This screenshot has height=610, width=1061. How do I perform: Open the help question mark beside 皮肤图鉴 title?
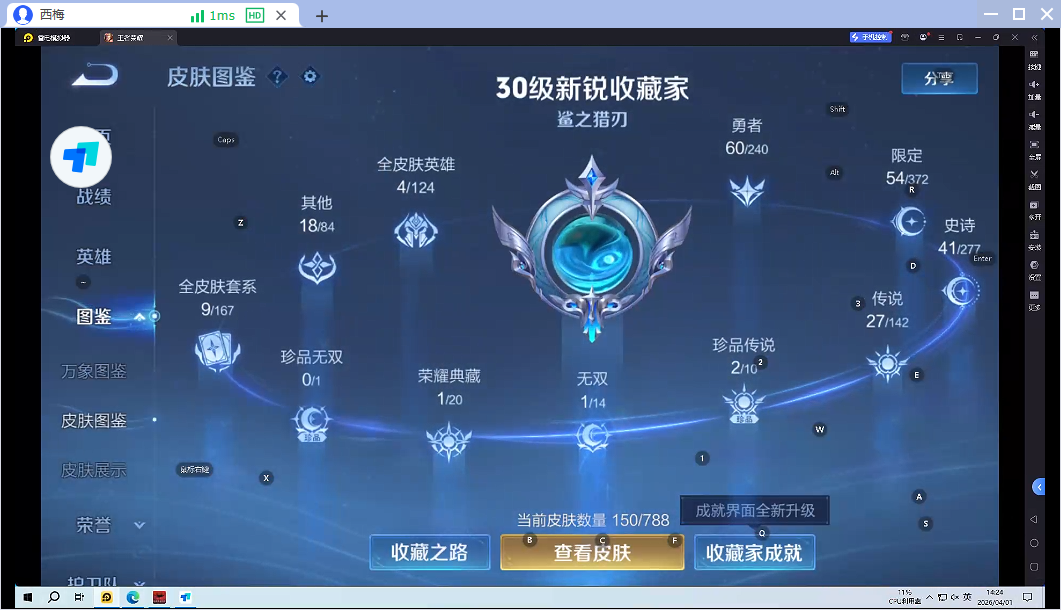pos(277,77)
